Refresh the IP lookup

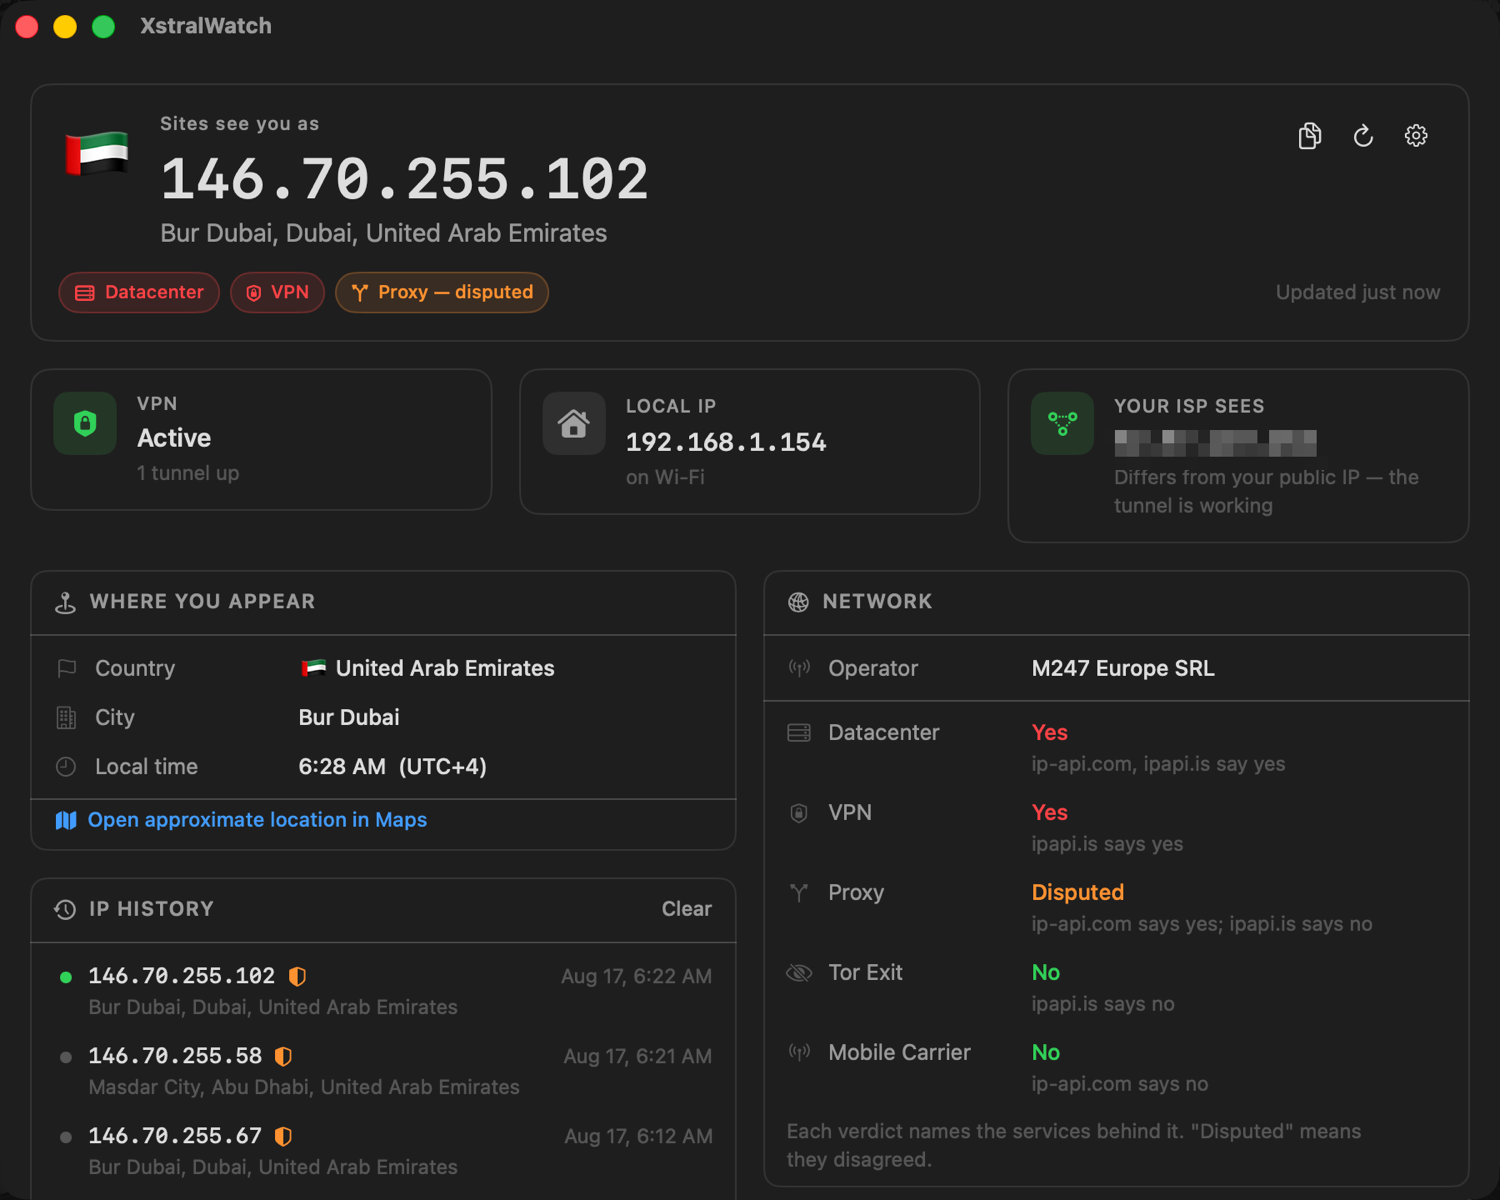pyautogui.click(x=1363, y=136)
